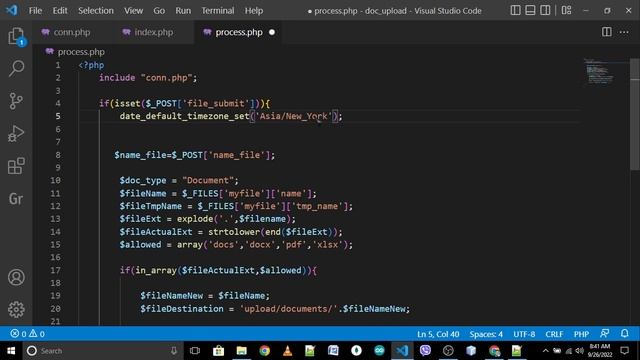The width and height of the screenshot is (640, 360).
Task: Click Ln 5, Col 40 in status bar
Action: click(x=438, y=334)
